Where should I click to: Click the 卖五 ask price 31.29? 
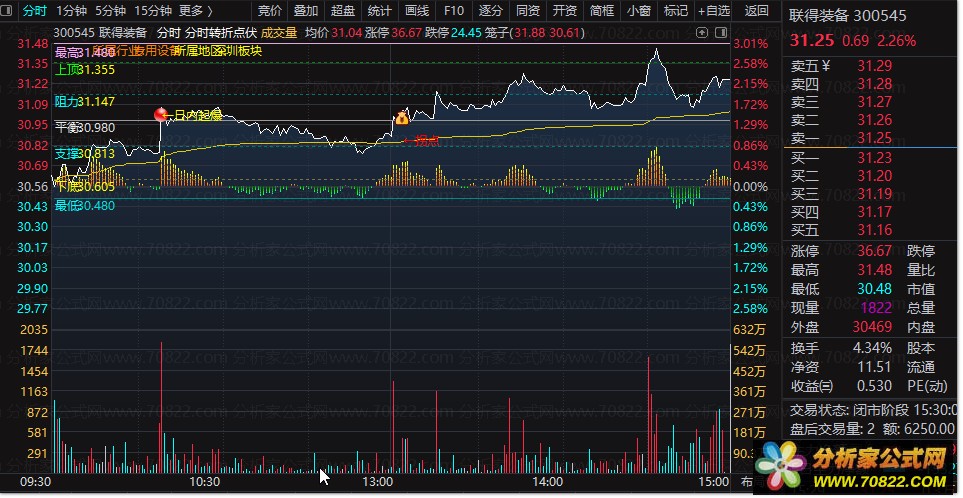(875, 66)
